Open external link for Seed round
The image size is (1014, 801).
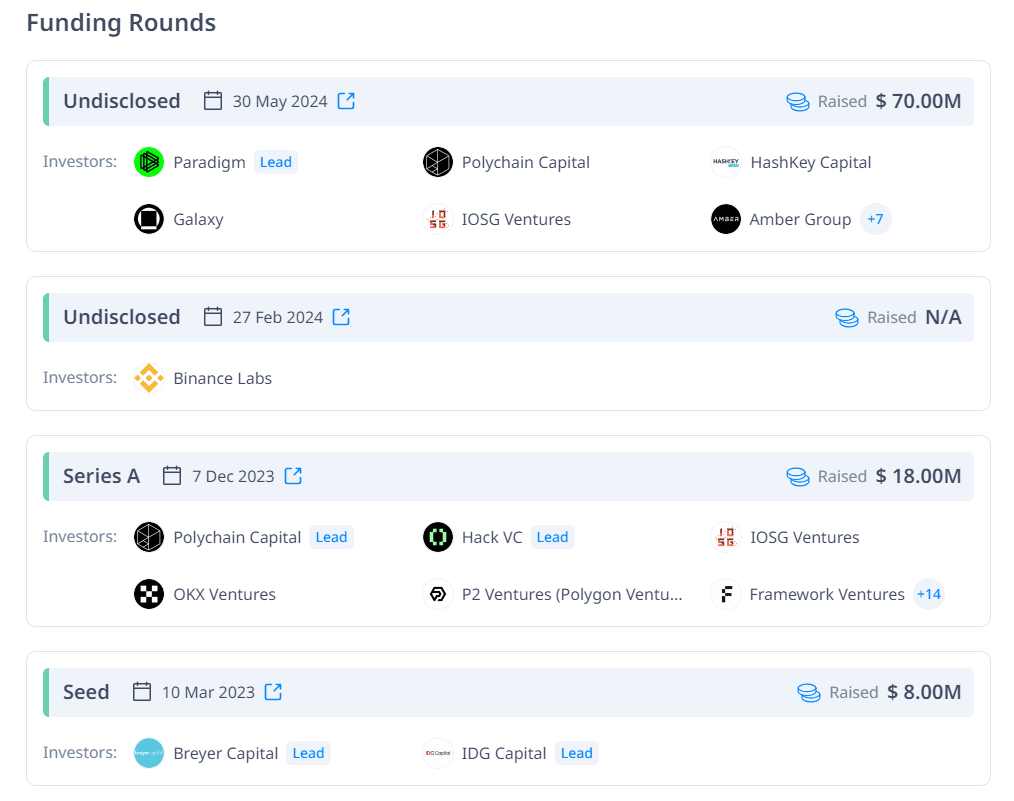(273, 692)
